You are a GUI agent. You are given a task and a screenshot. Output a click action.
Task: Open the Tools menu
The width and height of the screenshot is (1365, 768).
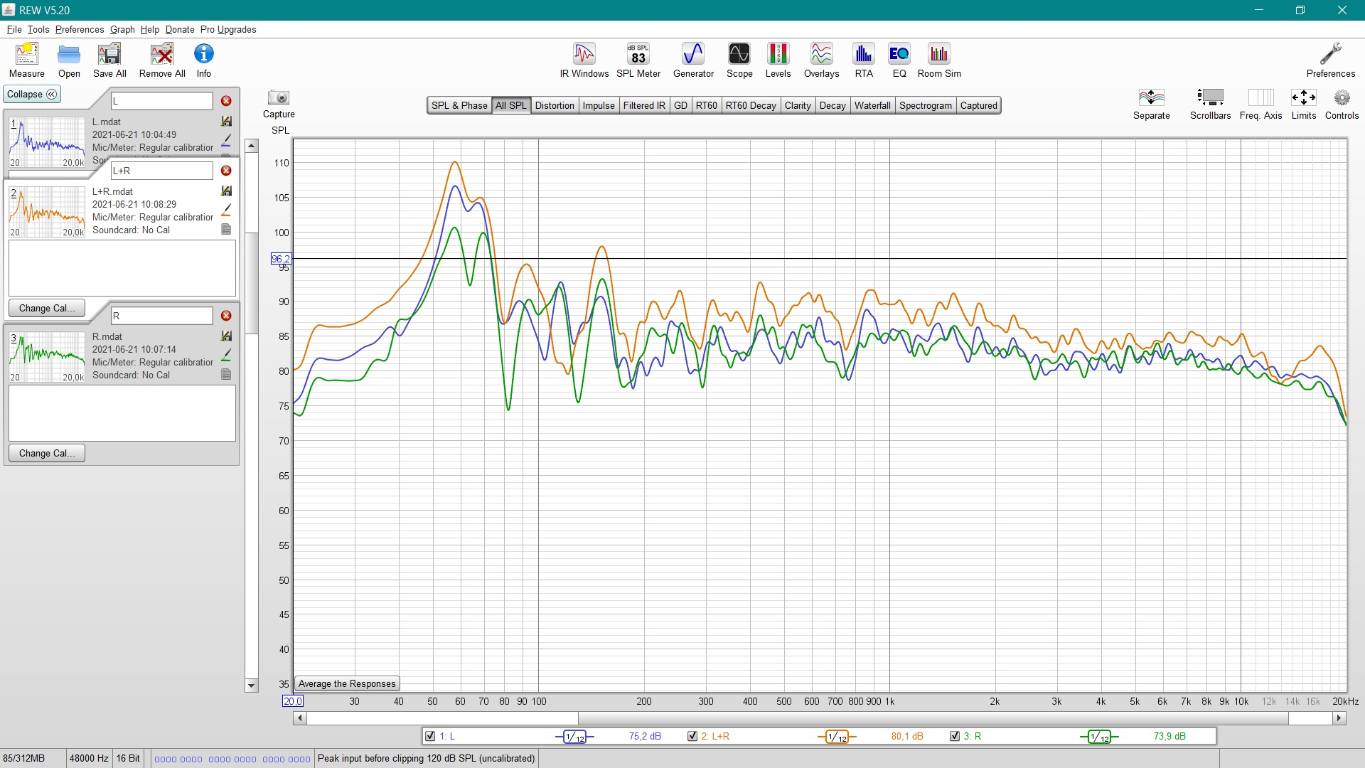(x=38, y=30)
